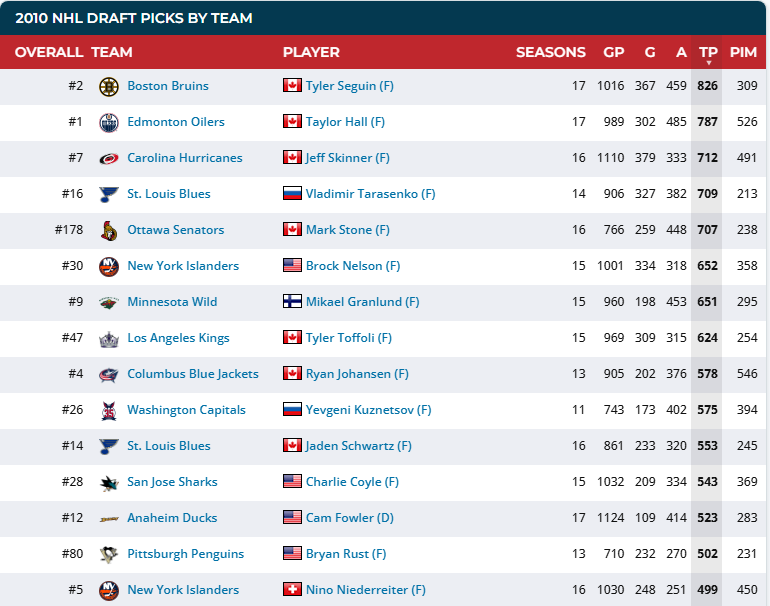Select the '1124' games played value
Image resolution: width=770 pixels, height=606 pixels.
pyautogui.click(x=610, y=518)
